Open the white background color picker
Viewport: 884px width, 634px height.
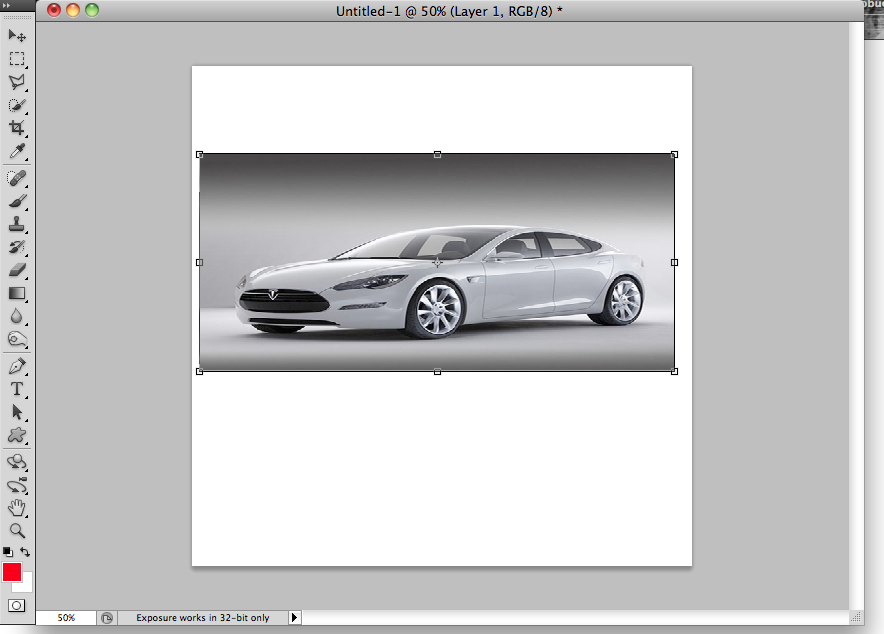(27, 586)
